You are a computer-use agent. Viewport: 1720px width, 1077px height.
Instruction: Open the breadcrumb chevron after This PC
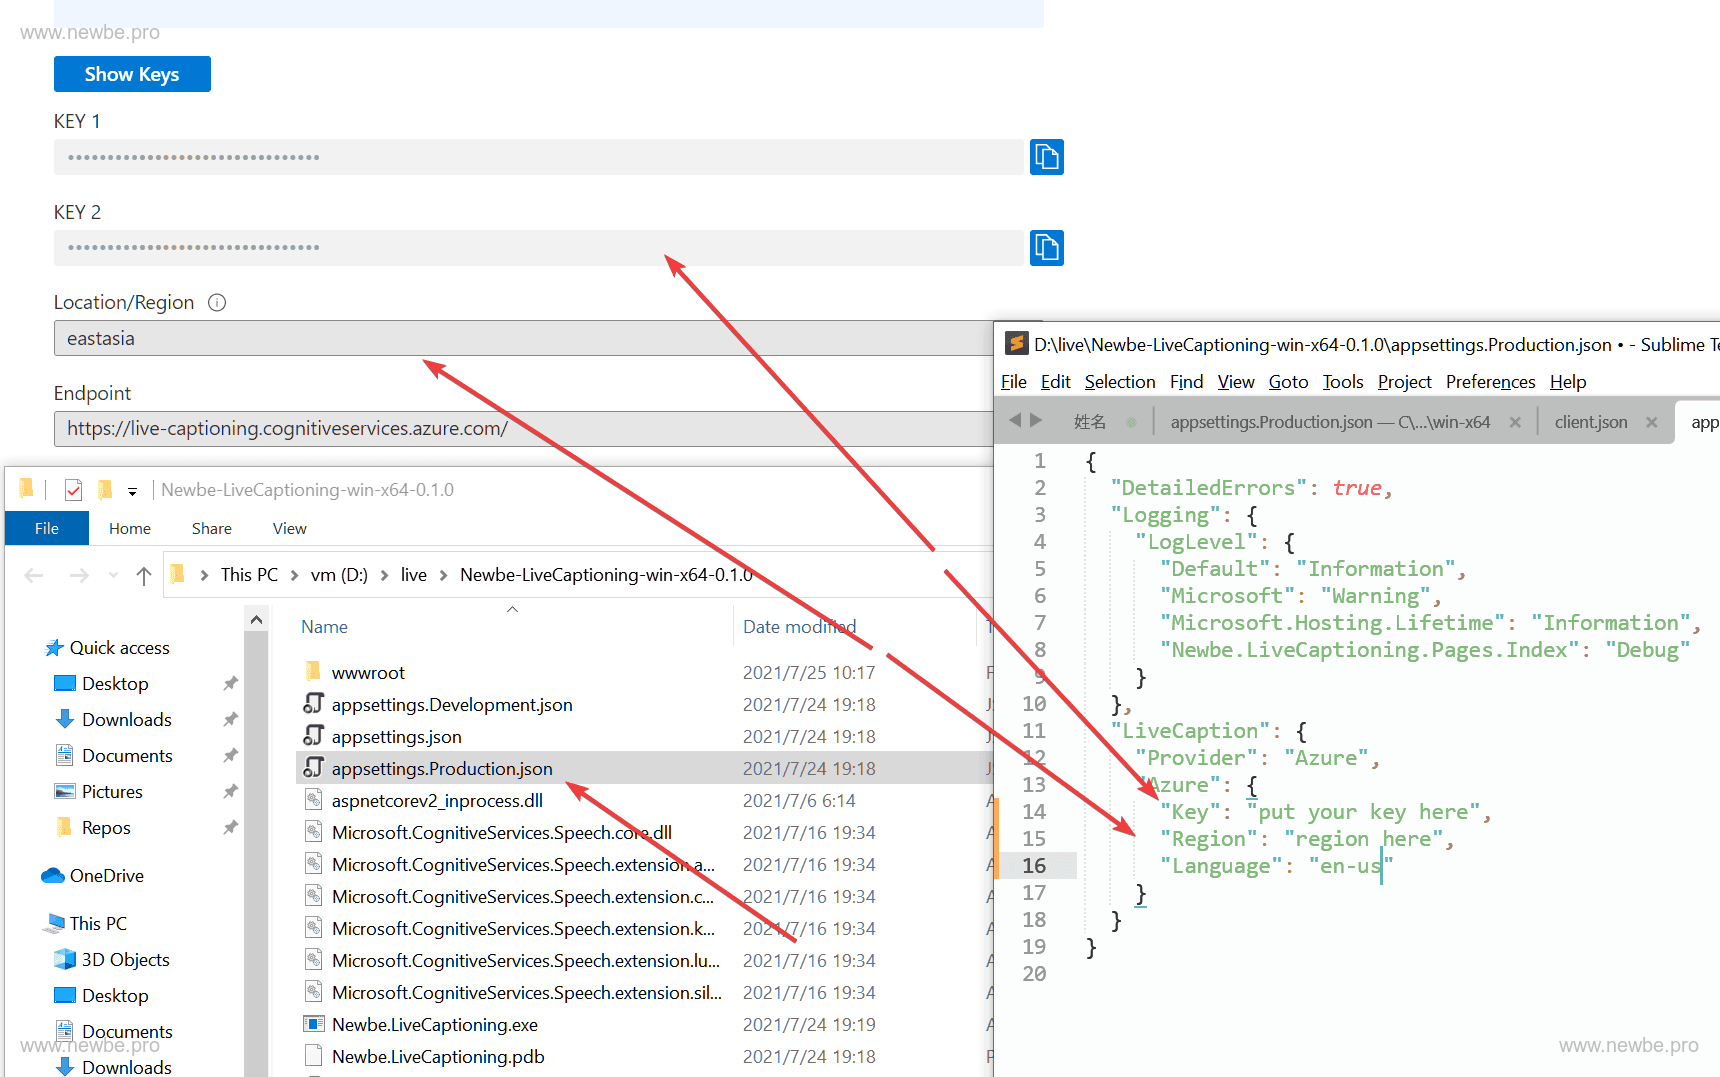click(x=293, y=574)
